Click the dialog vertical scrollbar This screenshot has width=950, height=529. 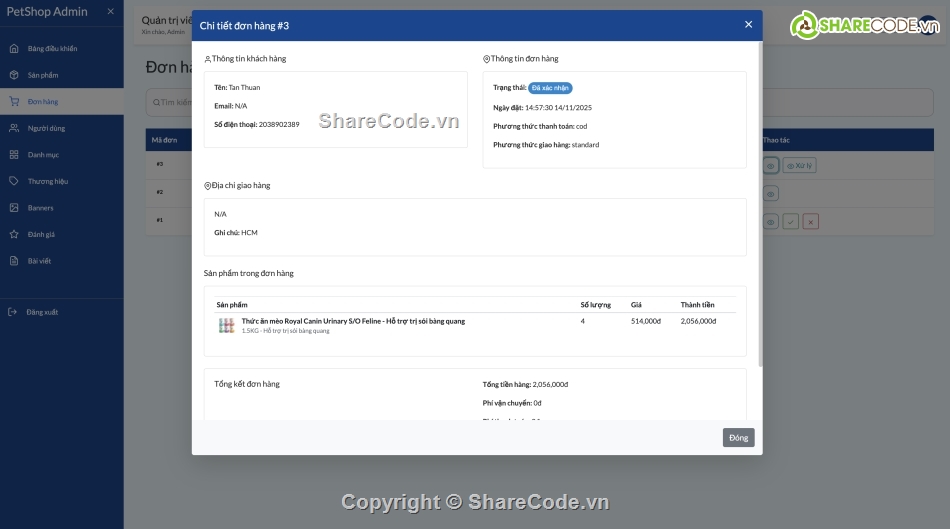(x=760, y=204)
